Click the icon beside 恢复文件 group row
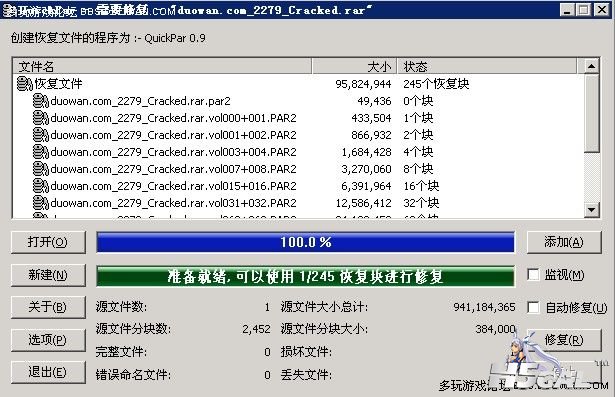 pyautogui.click(x=25, y=84)
